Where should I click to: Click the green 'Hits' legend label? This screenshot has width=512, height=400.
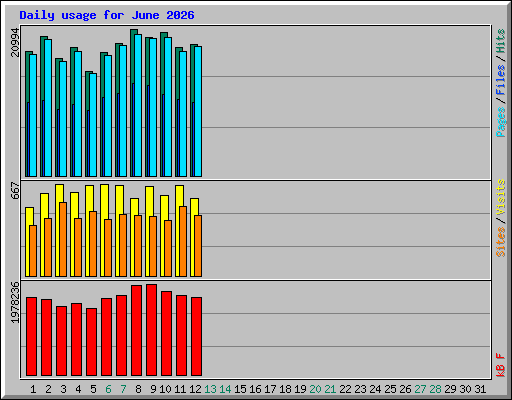pyautogui.click(x=501, y=41)
